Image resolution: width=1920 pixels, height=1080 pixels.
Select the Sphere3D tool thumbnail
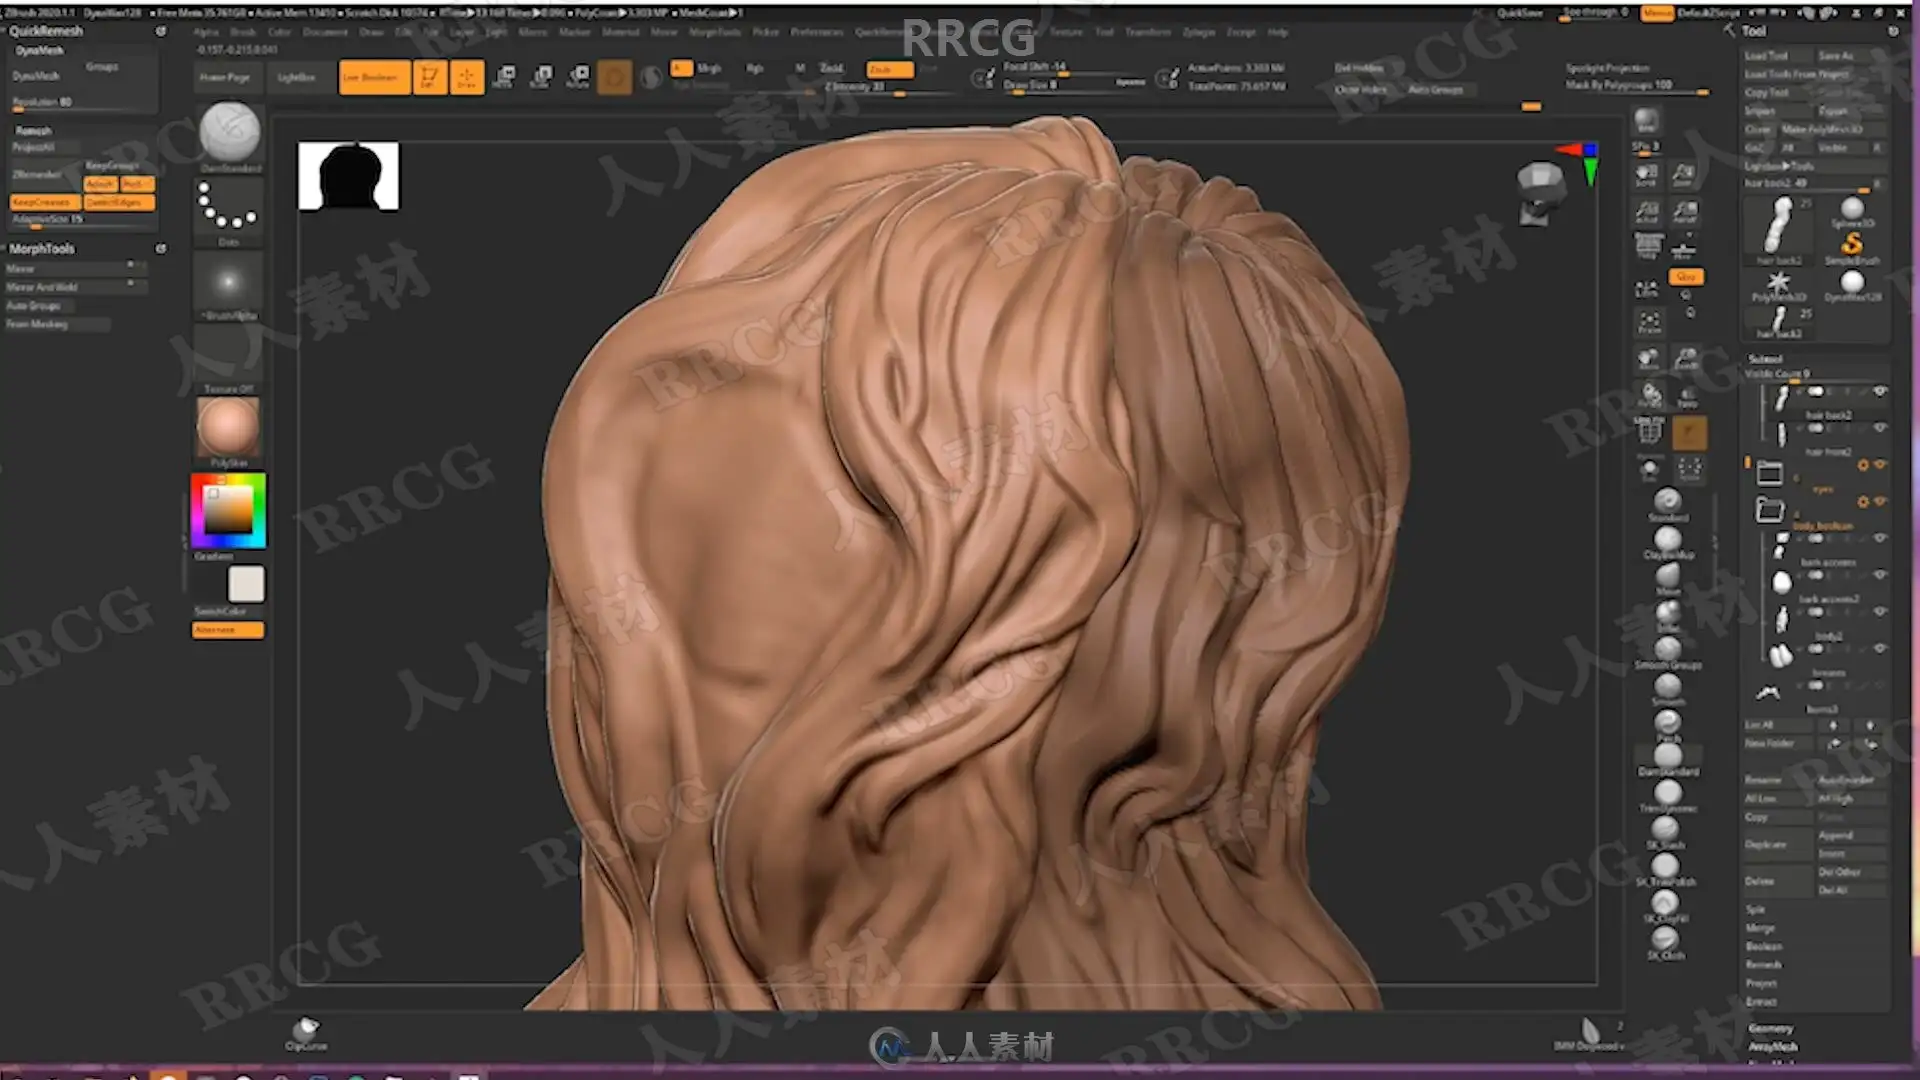(1852, 212)
